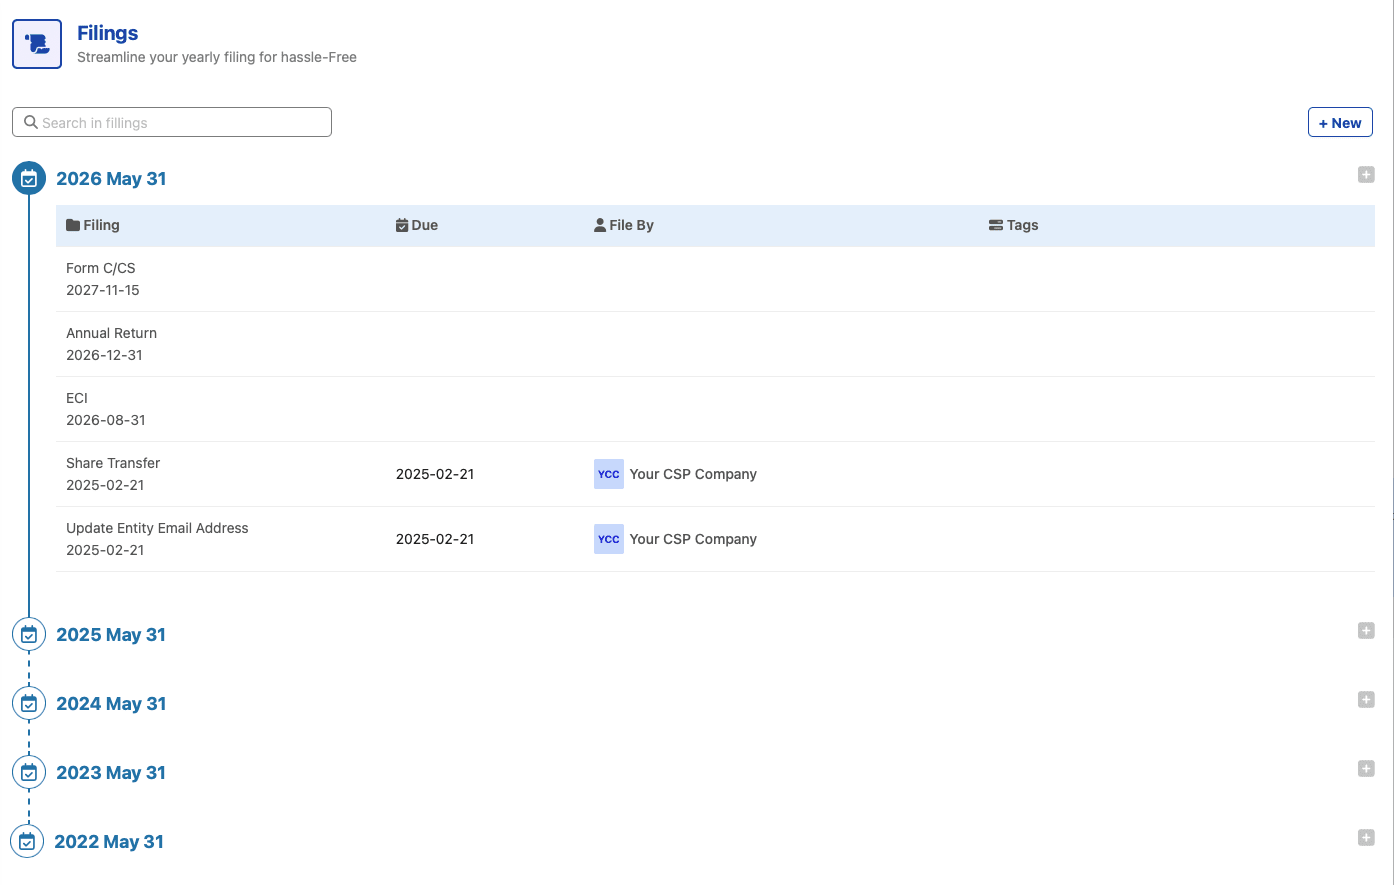Click the Filings scroll logo icon
Image resolution: width=1394 pixels, height=885 pixels.
point(37,44)
